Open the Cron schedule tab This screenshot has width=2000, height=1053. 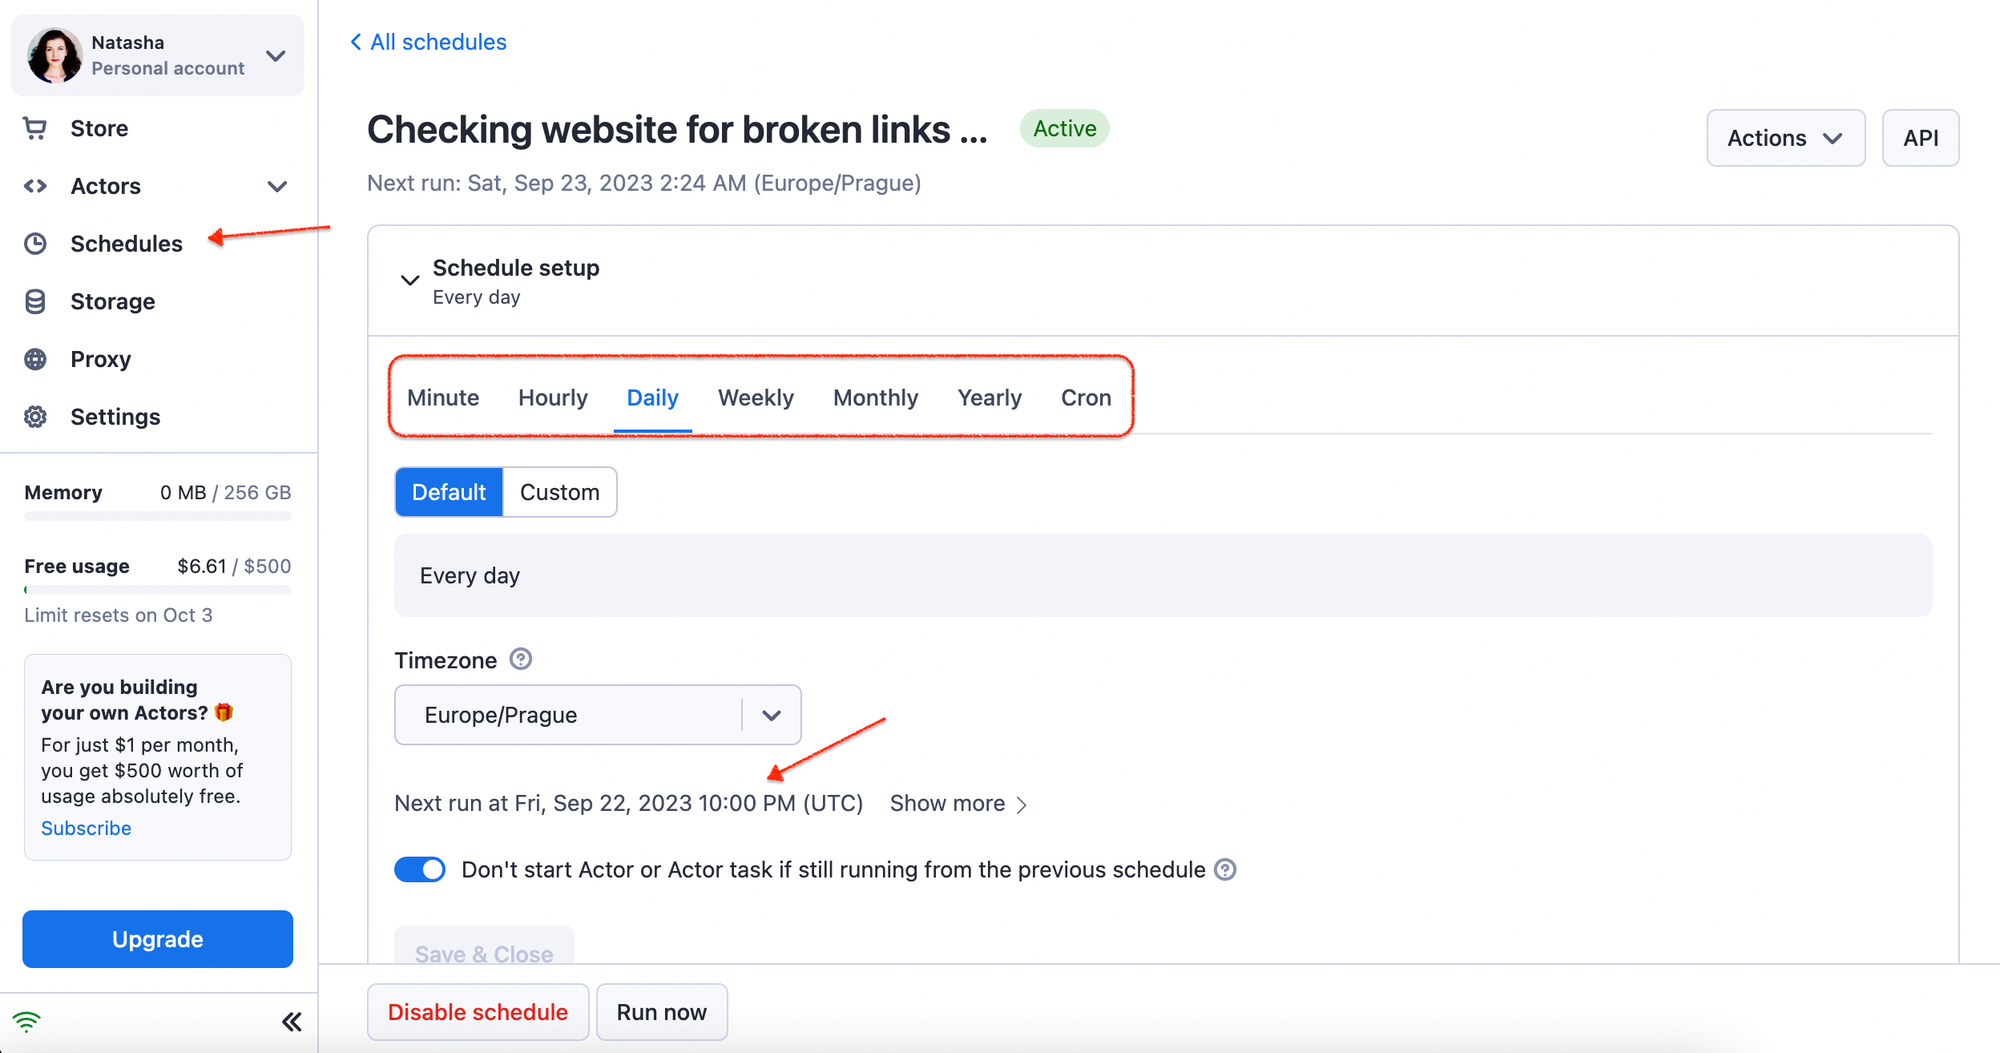point(1086,397)
